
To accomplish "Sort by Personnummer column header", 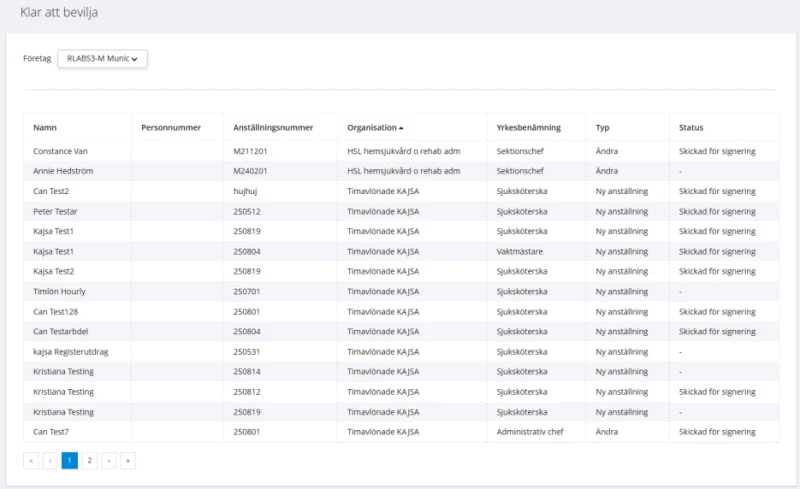I will 171,128.
